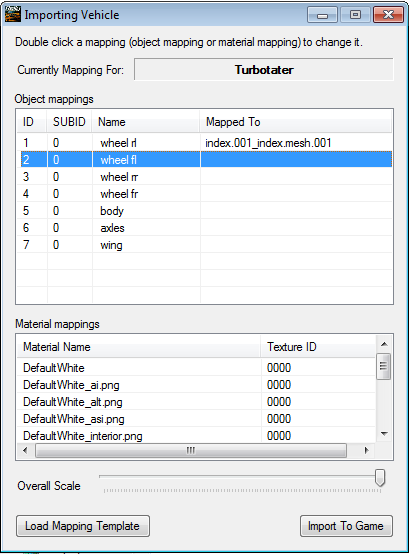The height and width of the screenshot is (554, 409).
Task: Sort by the SUBID column header
Action: (x=70, y=122)
